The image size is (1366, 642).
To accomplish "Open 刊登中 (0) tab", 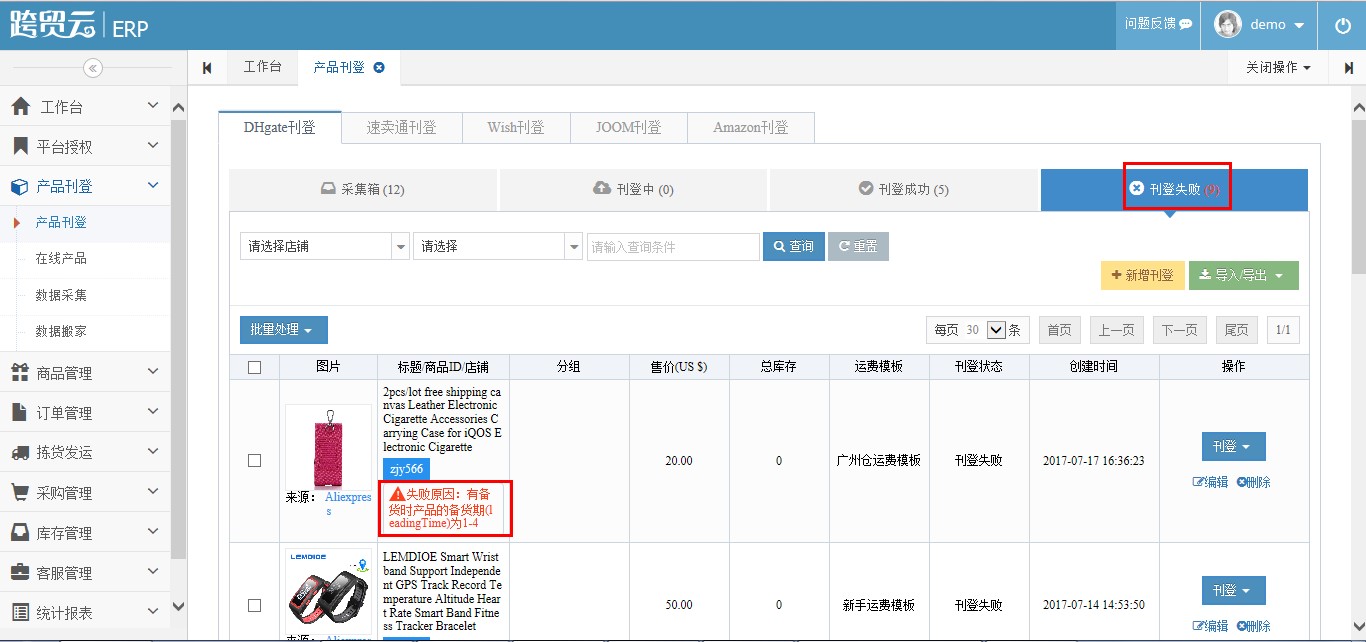I will [x=633, y=189].
